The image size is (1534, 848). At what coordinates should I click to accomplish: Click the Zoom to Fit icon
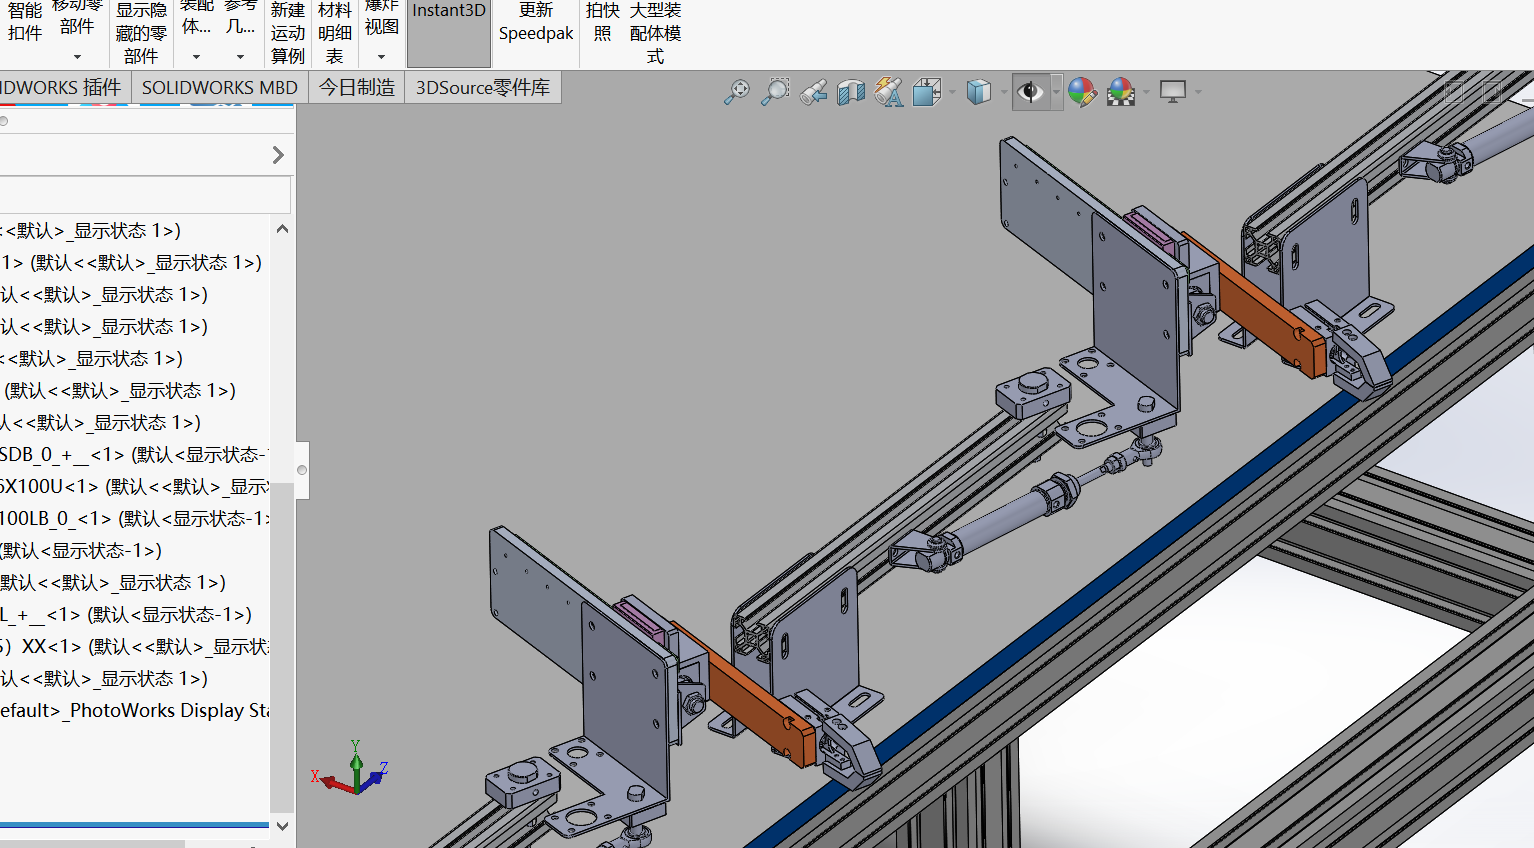737,92
